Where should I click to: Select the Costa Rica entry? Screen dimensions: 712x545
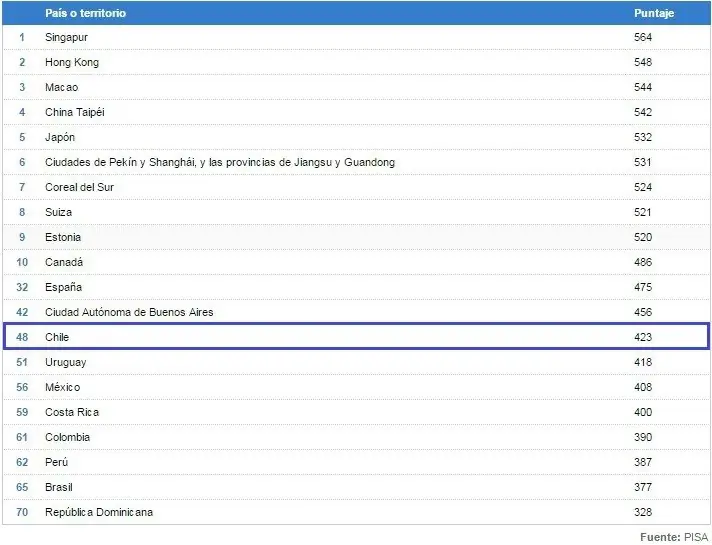(72, 412)
